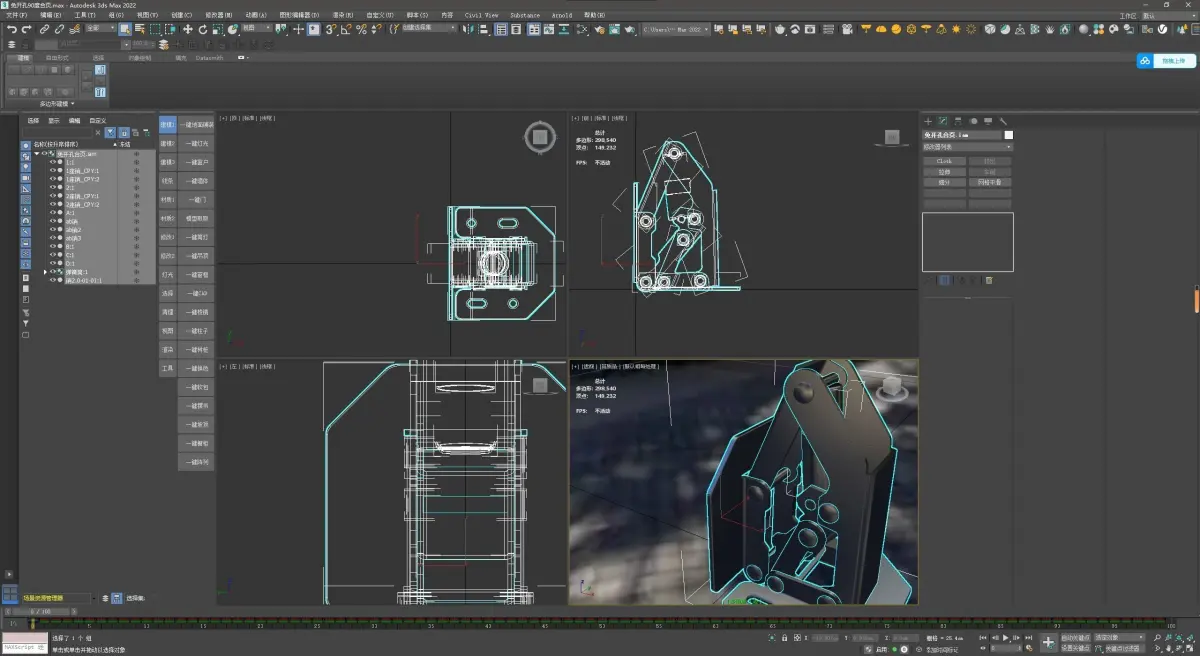Toggle visibility eye of 弹簧簧:1 item

tap(54, 272)
